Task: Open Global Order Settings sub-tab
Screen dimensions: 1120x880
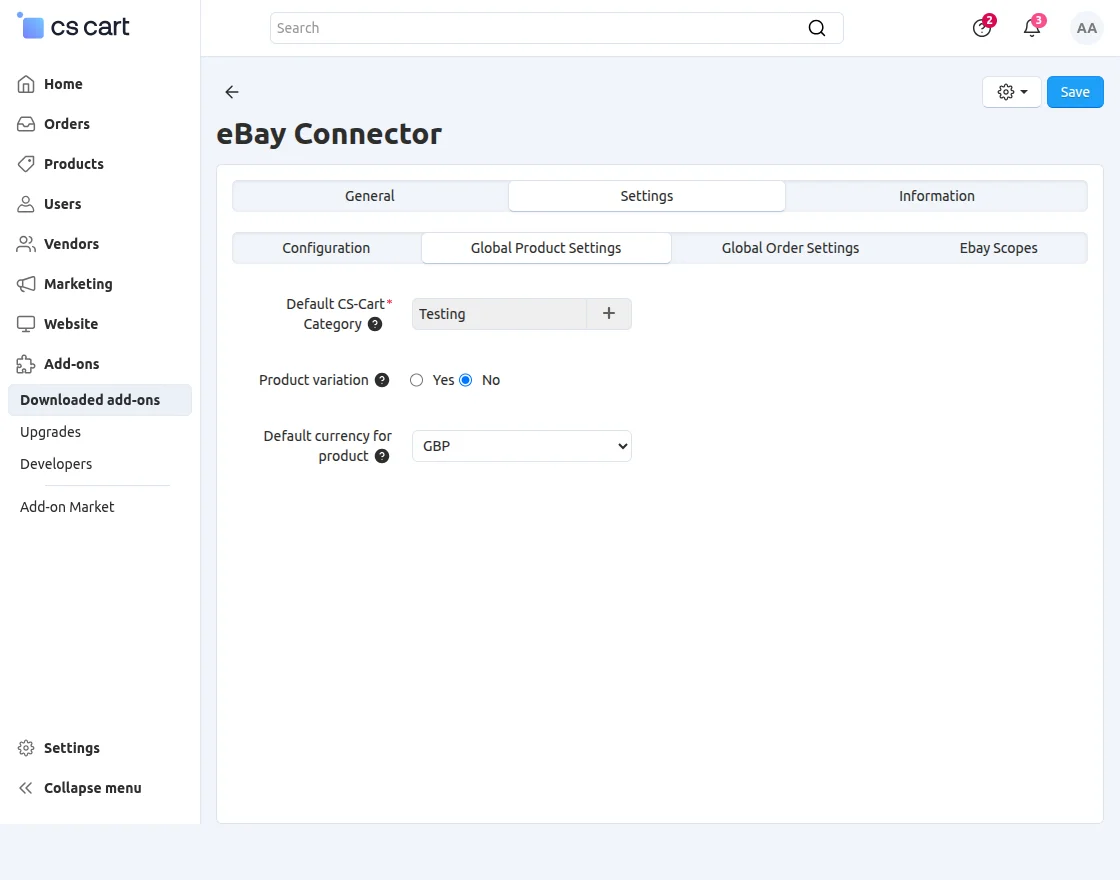Action: pos(790,248)
